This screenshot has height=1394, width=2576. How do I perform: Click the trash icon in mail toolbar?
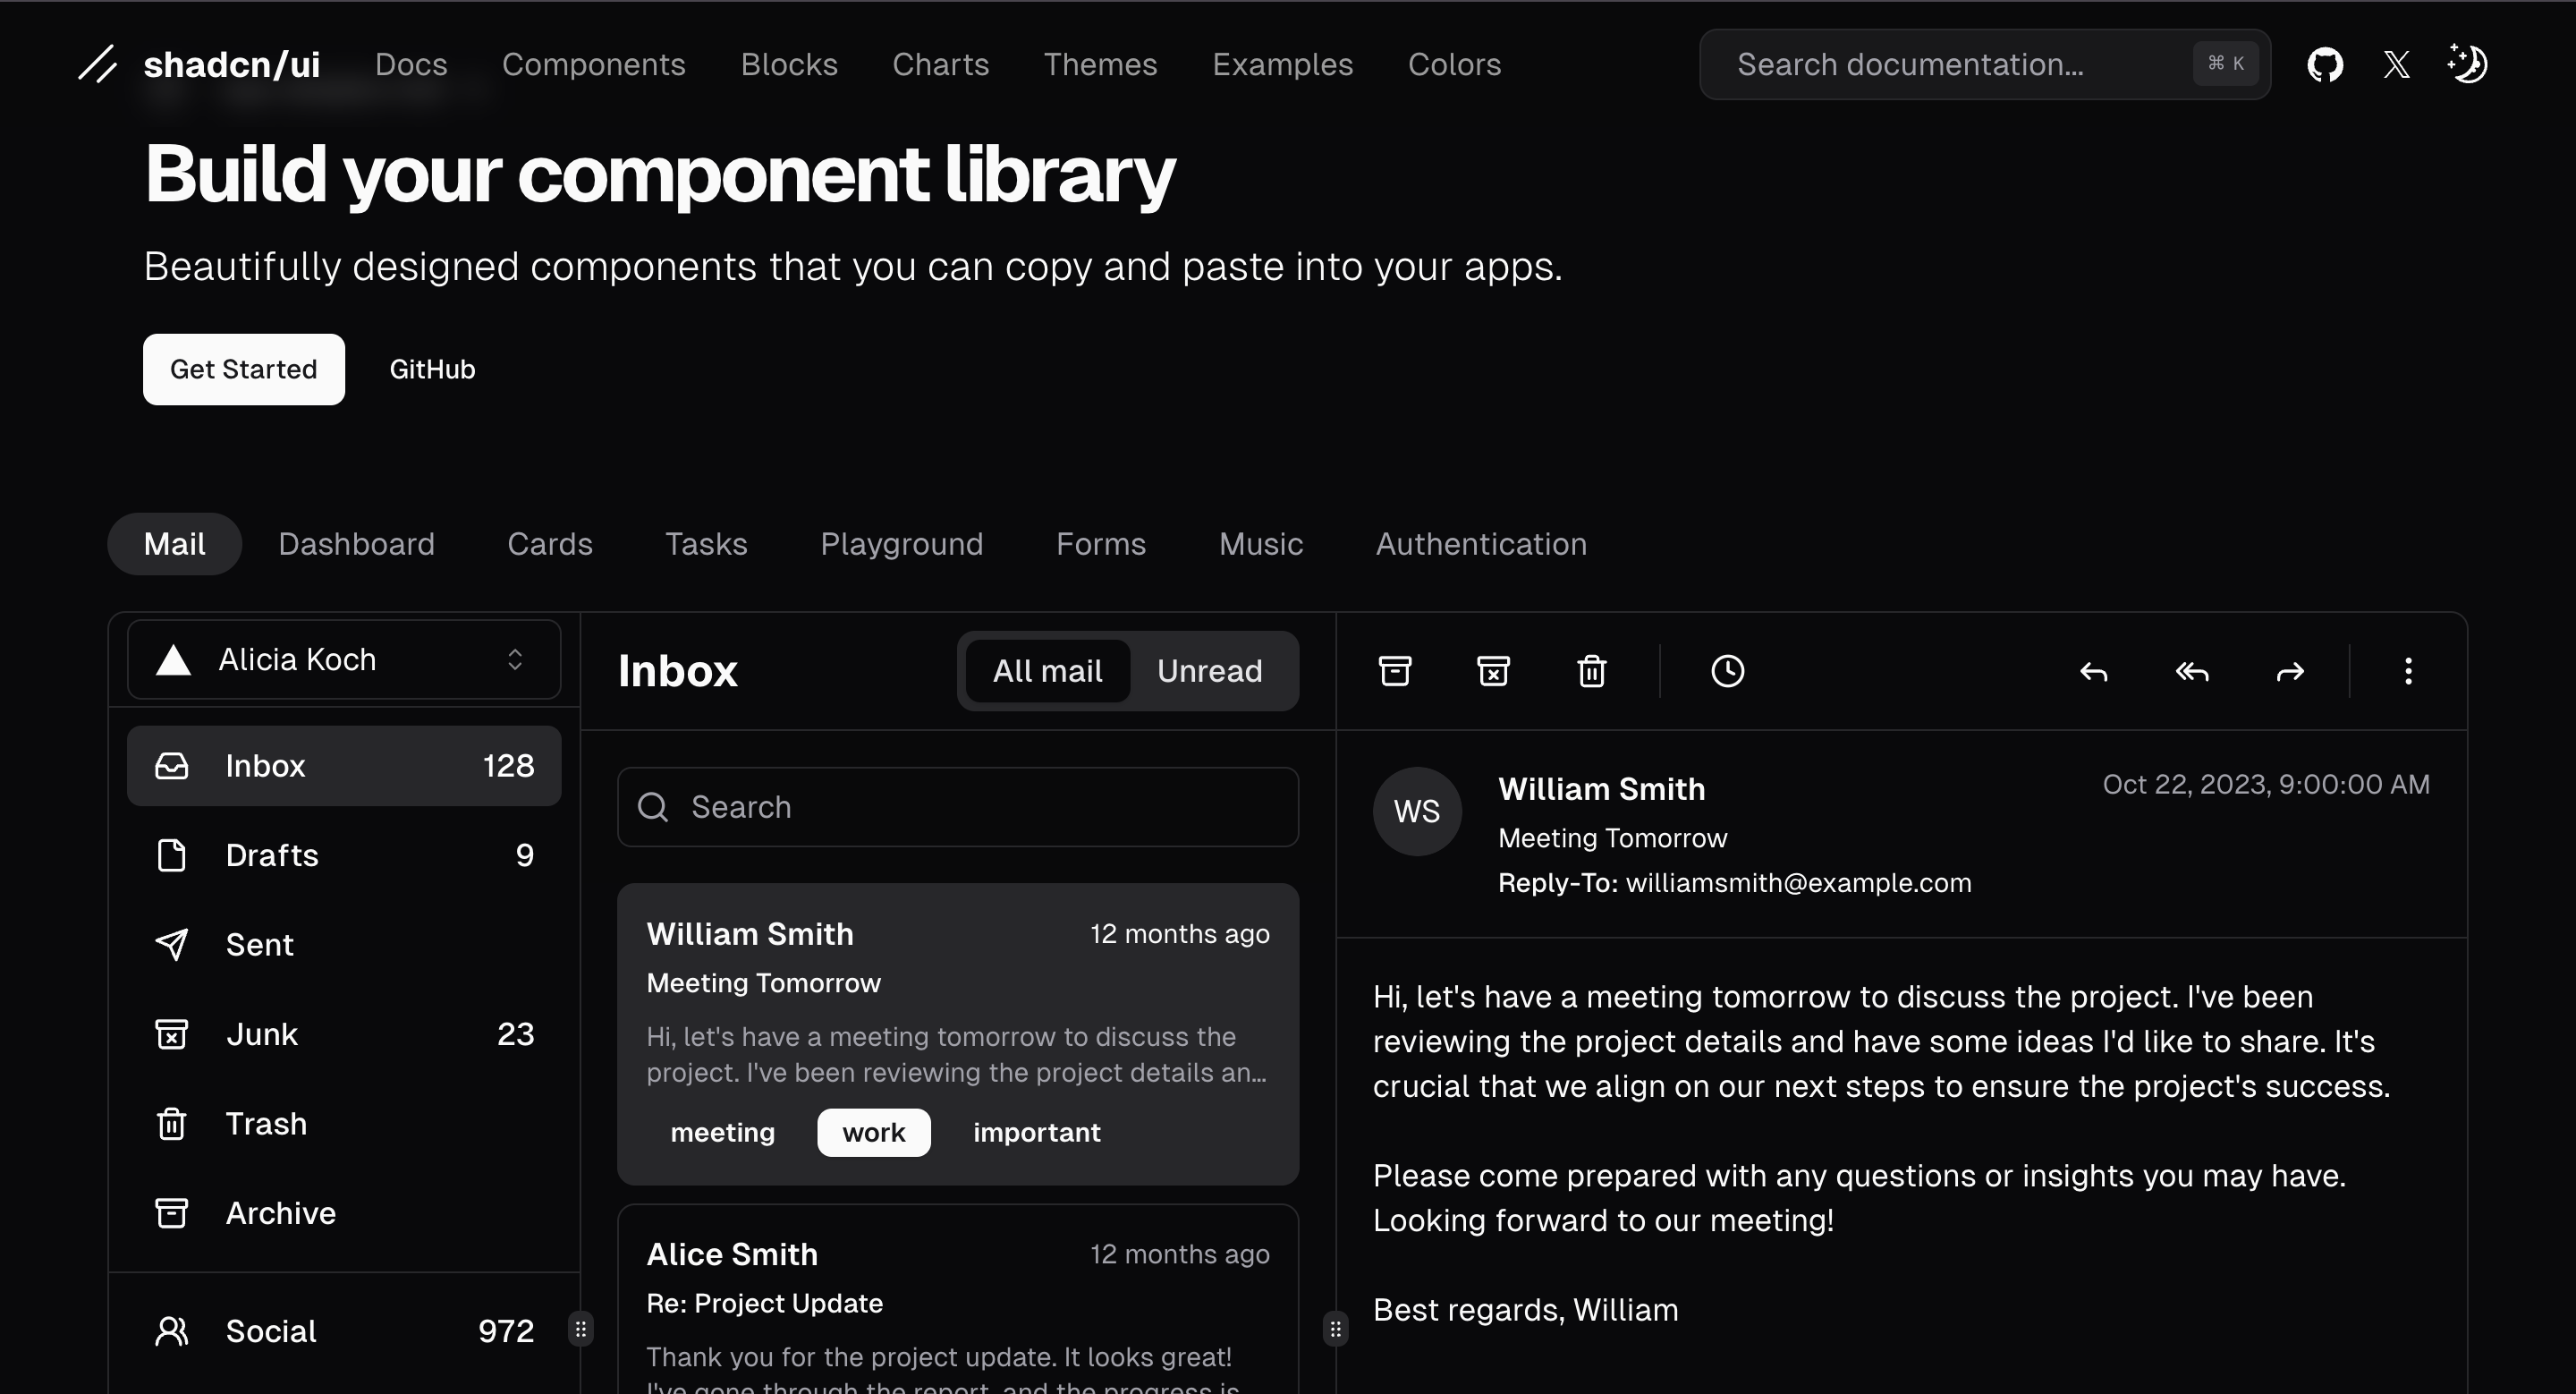(x=1591, y=671)
